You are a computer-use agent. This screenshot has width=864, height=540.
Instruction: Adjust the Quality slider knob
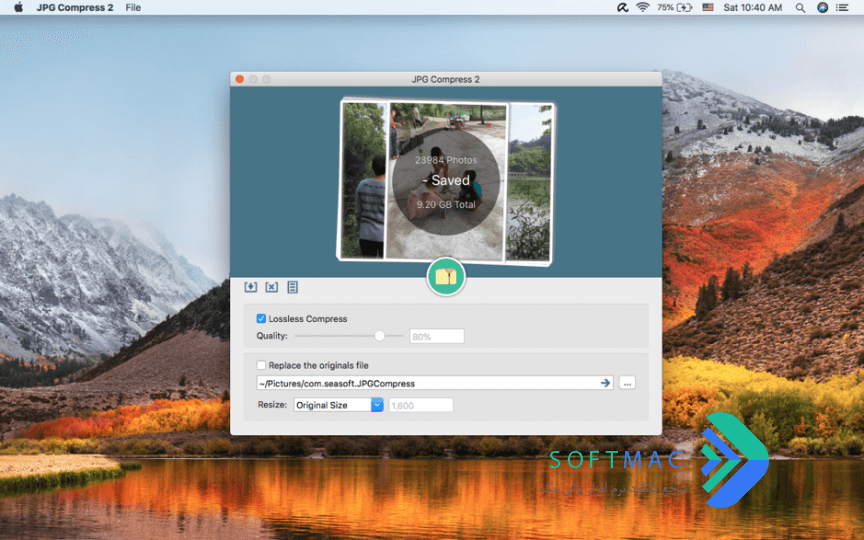point(380,336)
